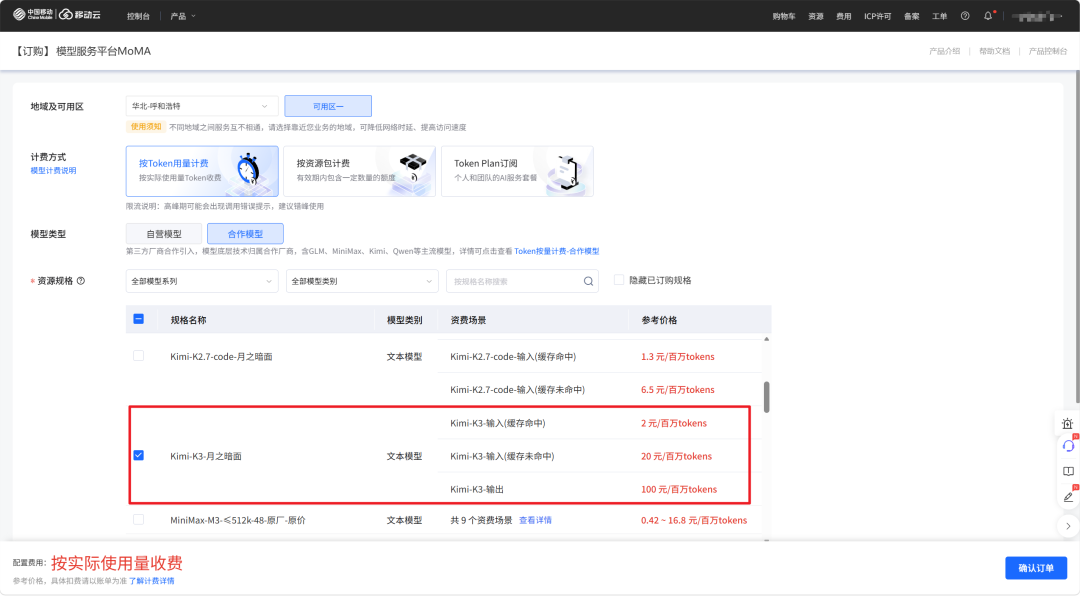This screenshot has height=596, width=1080.
Task: Expand the 产品 menu in top bar
Action: click(x=183, y=16)
